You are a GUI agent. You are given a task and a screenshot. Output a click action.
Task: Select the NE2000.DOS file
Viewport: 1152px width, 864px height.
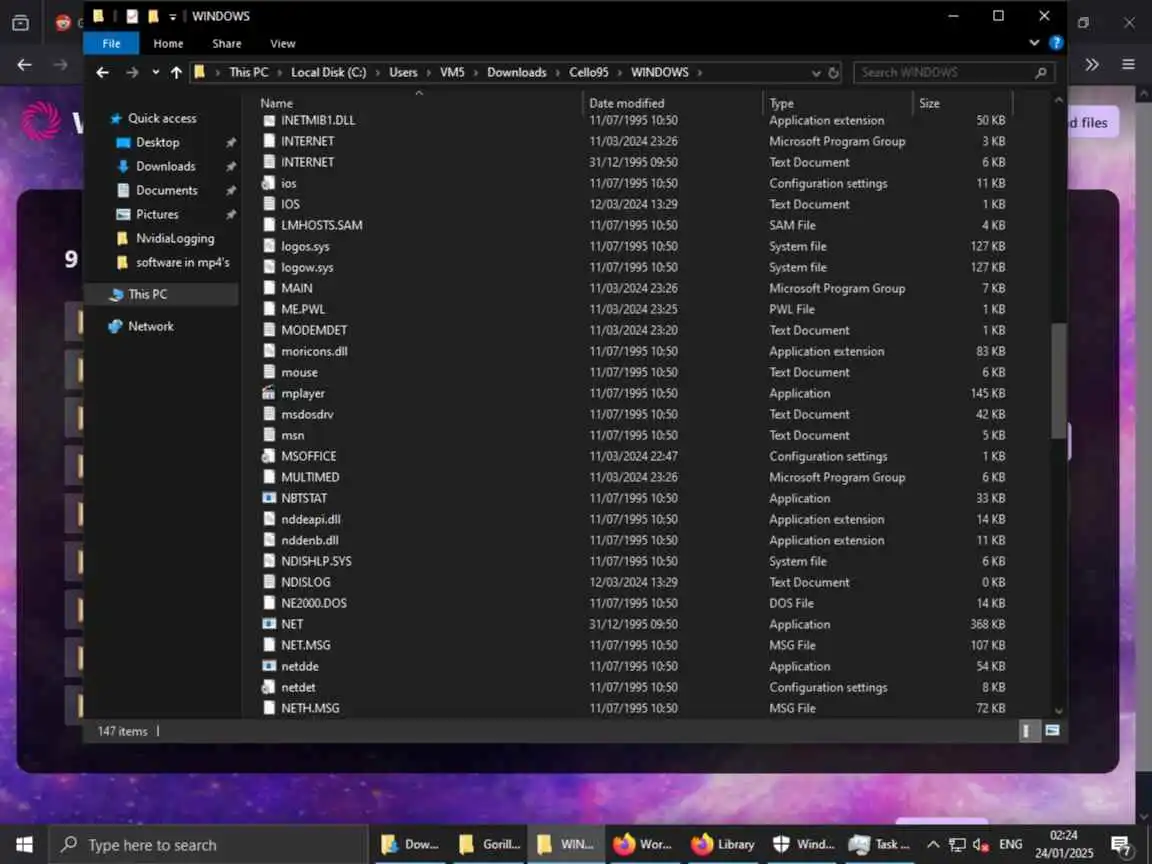point(314,603)
